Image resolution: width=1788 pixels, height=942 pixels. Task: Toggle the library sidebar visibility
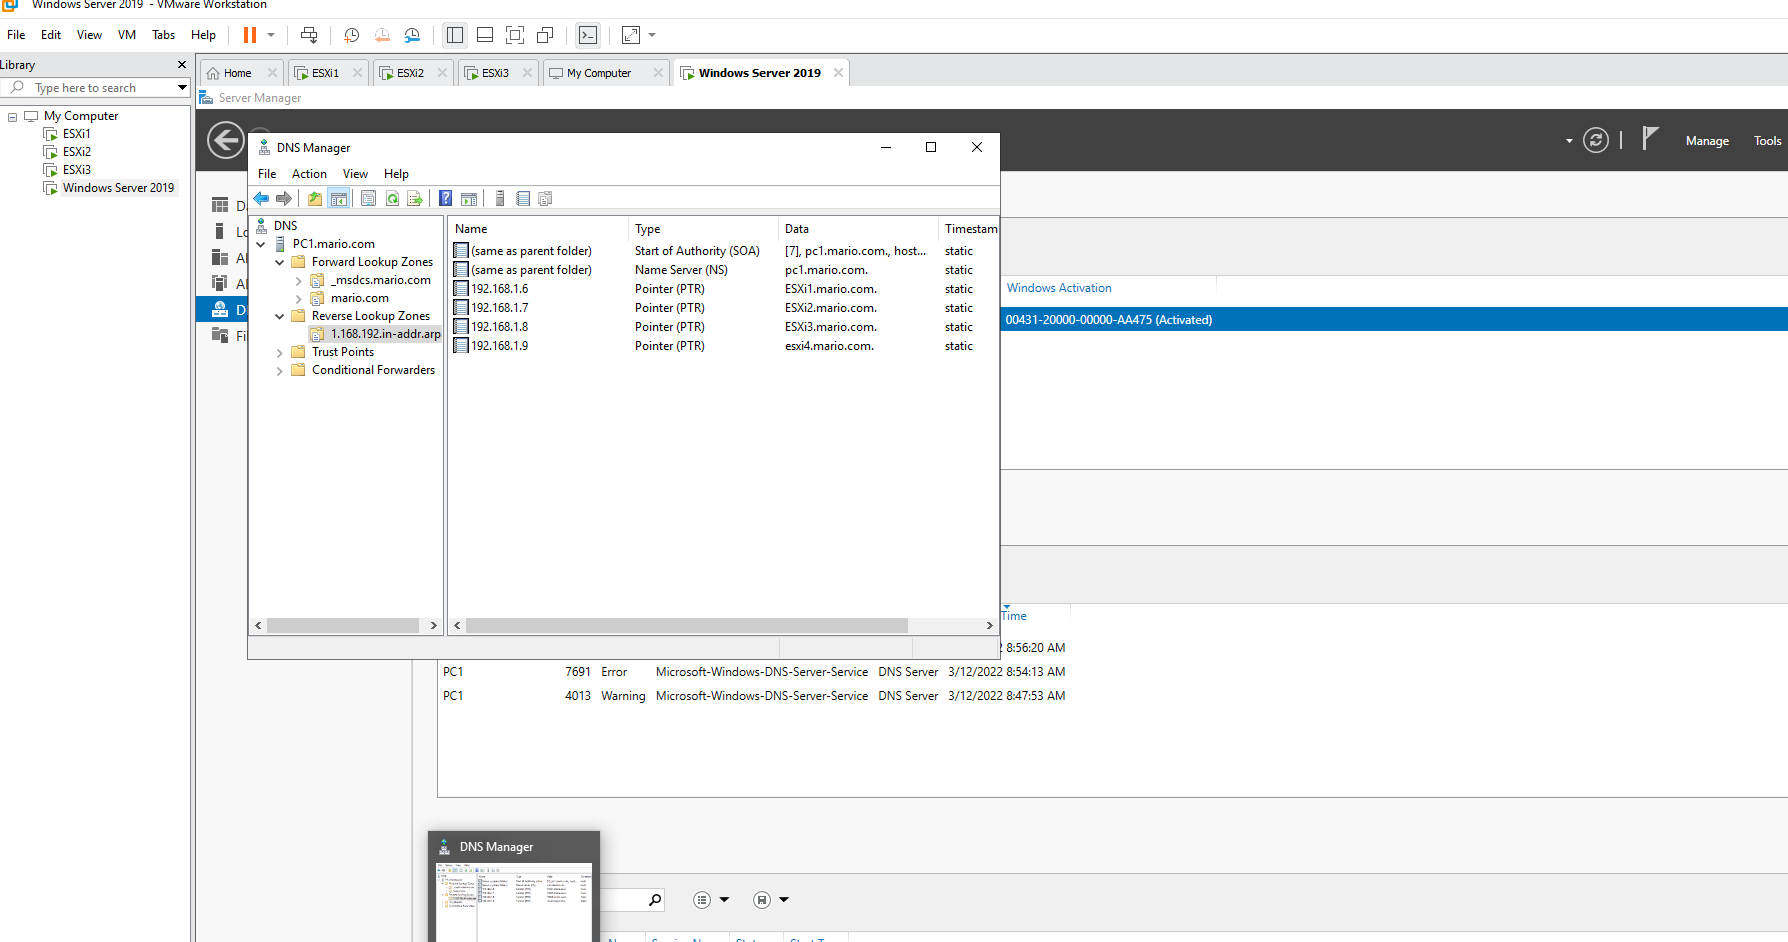tap(455, 35)
